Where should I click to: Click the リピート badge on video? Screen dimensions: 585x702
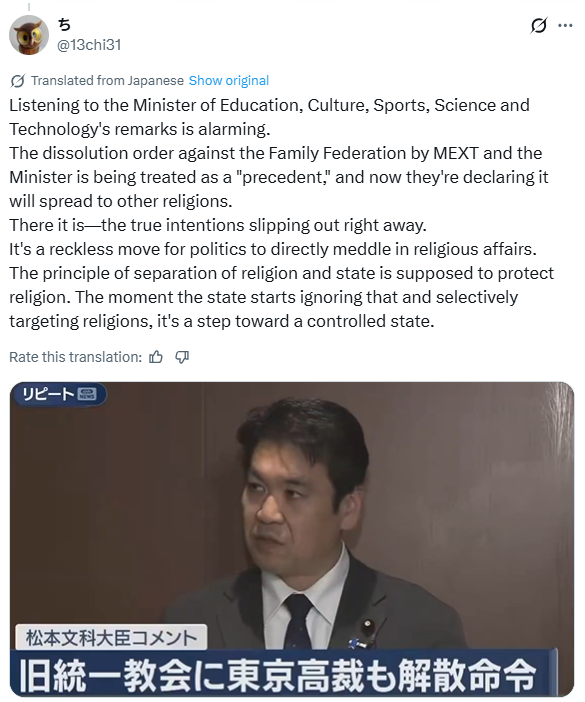coord(59,394)
